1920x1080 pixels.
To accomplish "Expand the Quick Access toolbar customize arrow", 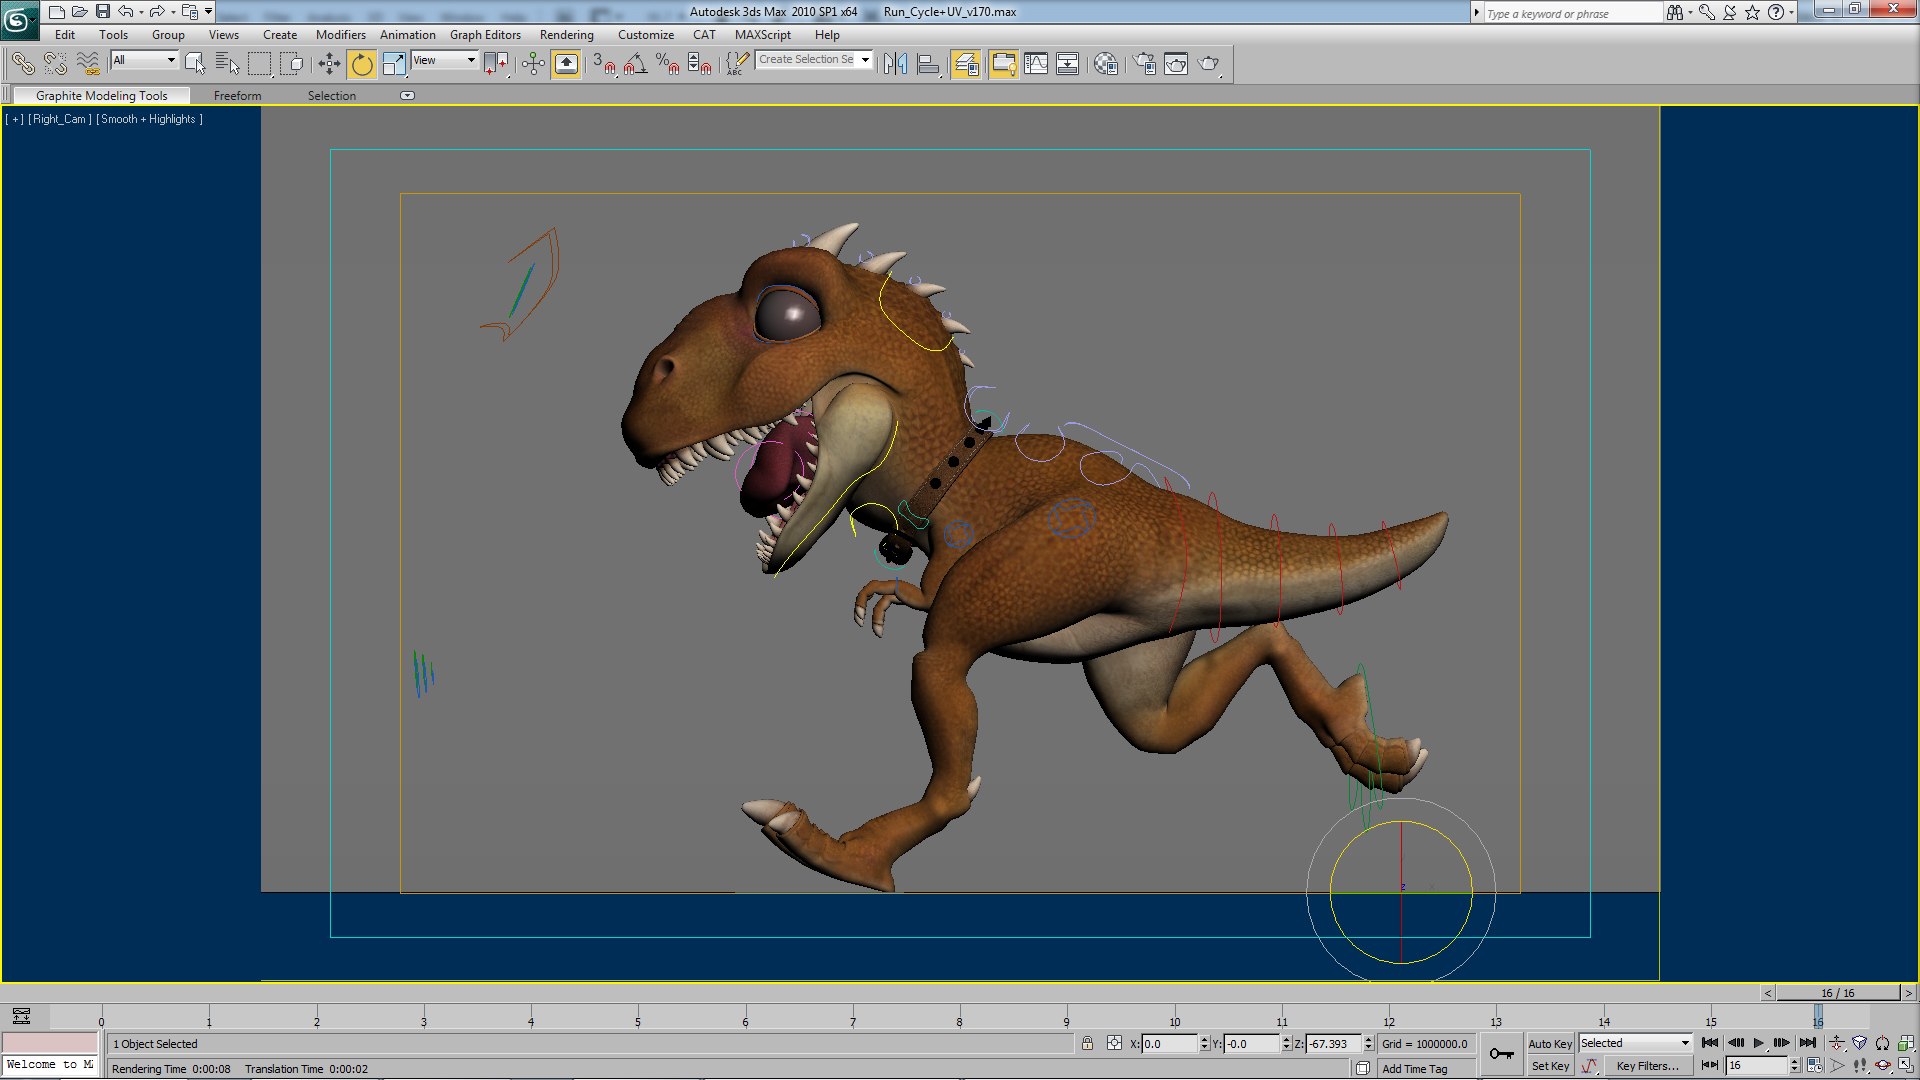I will 209,12.
